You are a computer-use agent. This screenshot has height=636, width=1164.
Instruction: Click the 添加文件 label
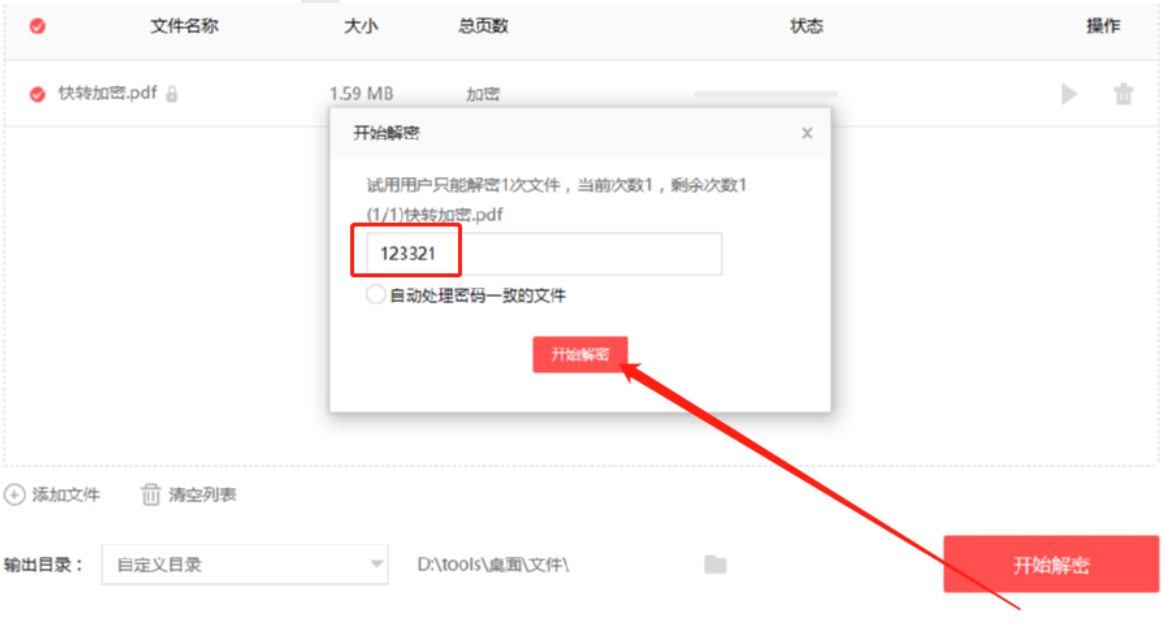(x=65, y=495)
